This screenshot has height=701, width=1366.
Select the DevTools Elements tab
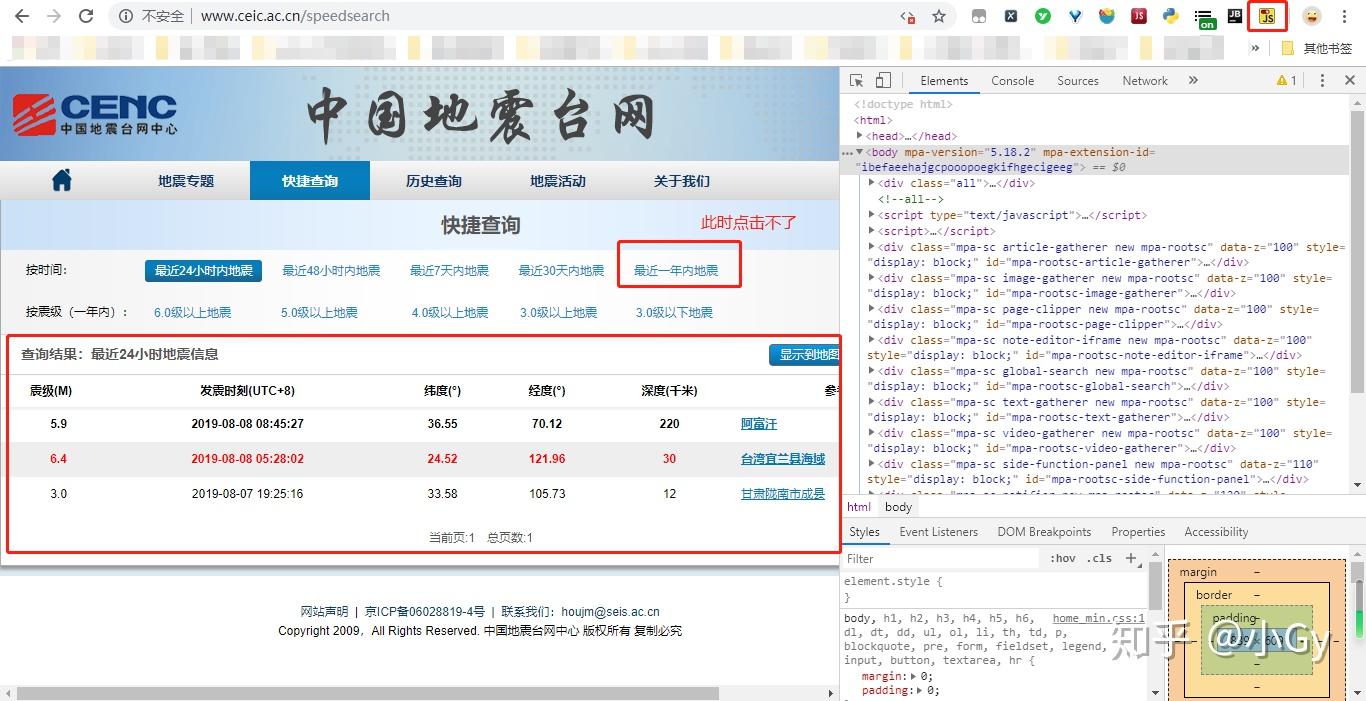[x=944, y=81]
